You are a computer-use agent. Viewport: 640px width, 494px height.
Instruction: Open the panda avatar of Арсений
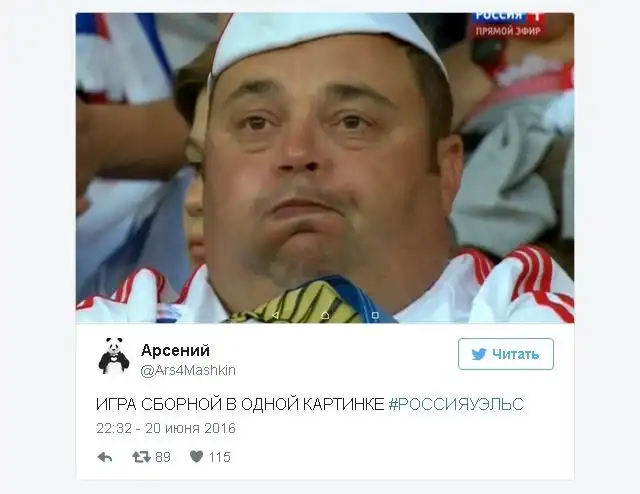pyautogui.click(x=114, y=356)
